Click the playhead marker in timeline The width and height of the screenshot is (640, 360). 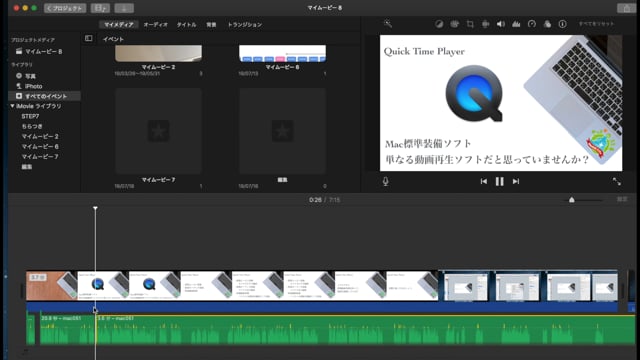coord(95,208)
